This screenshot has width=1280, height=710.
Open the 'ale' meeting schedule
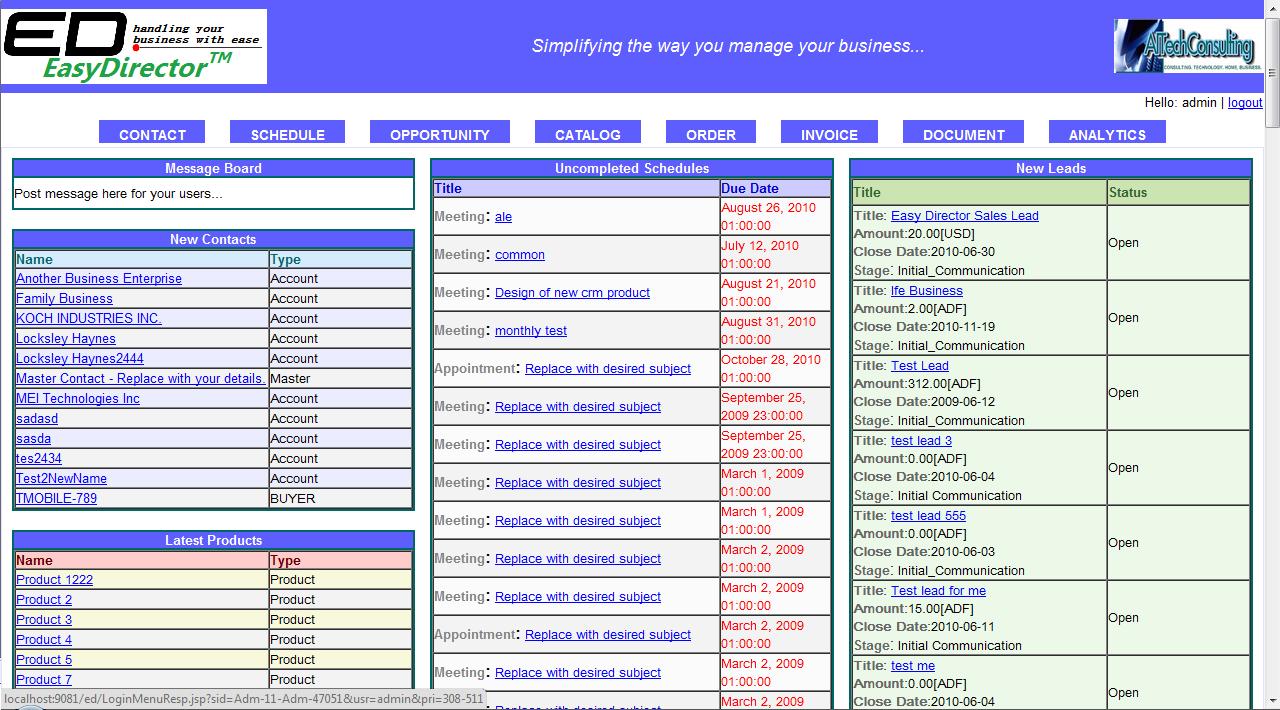(503, 217)
